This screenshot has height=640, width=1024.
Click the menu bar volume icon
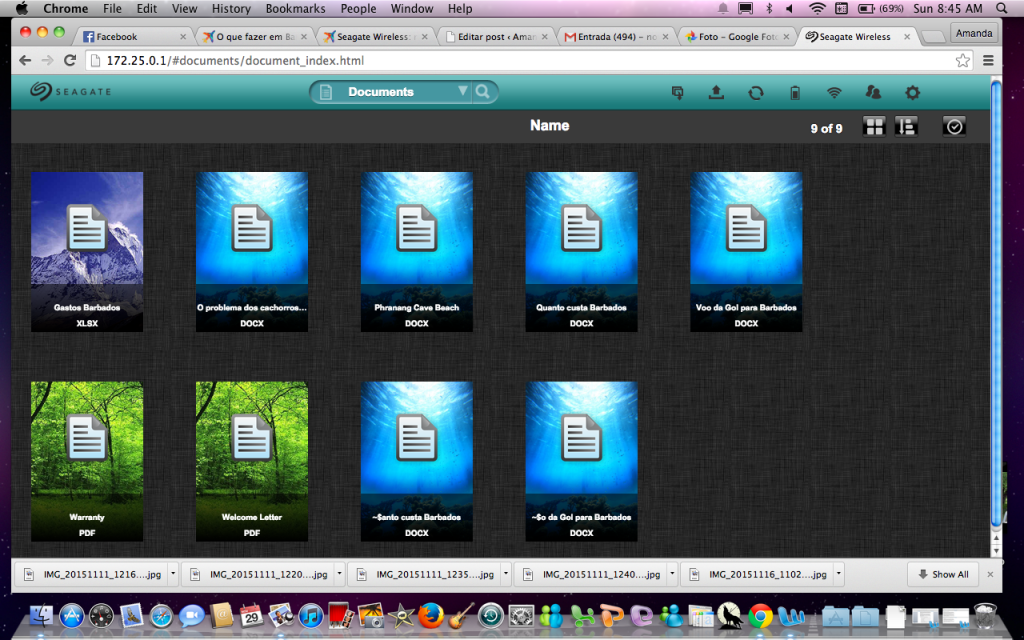[790, 8]
